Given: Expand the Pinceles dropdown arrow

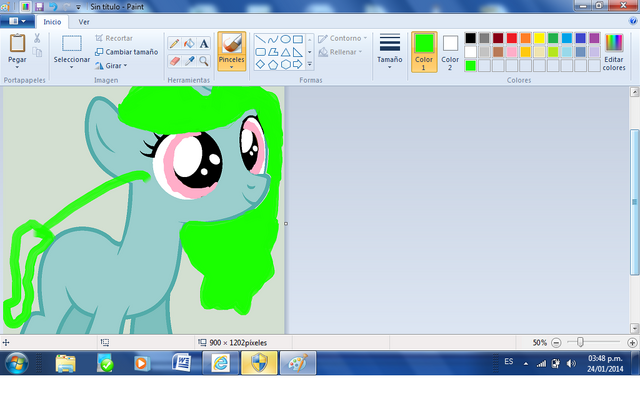Looking at the screenshot, I should click(231, 67).
